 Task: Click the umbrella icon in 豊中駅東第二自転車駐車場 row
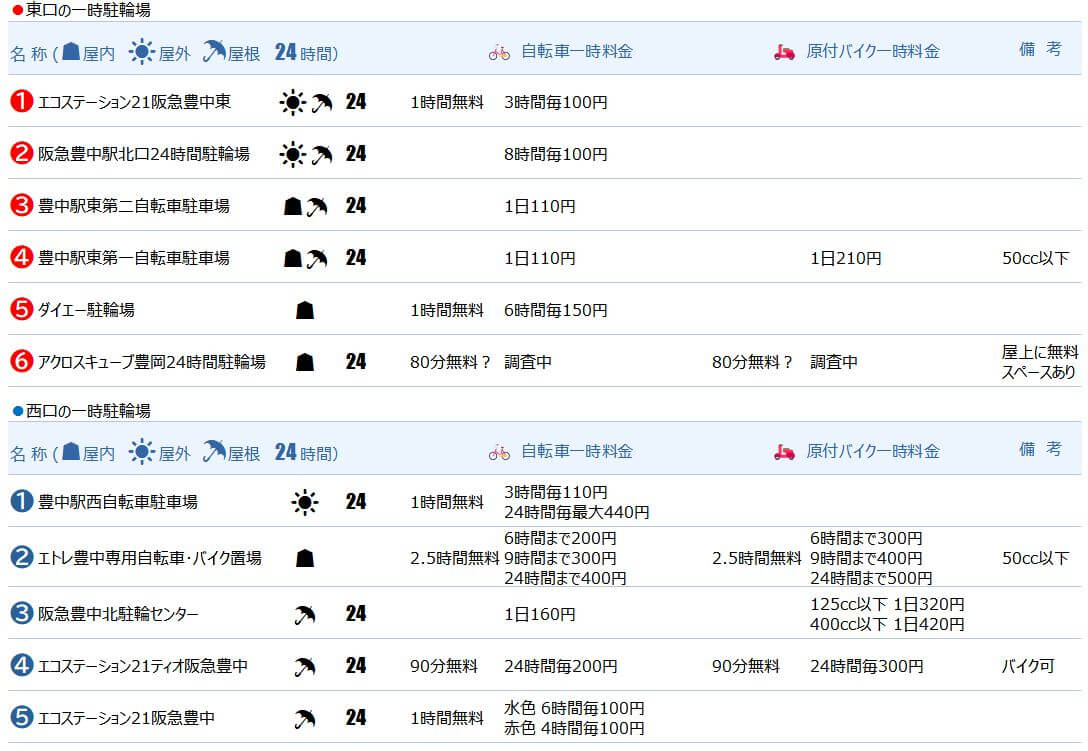tap(317, 206)
